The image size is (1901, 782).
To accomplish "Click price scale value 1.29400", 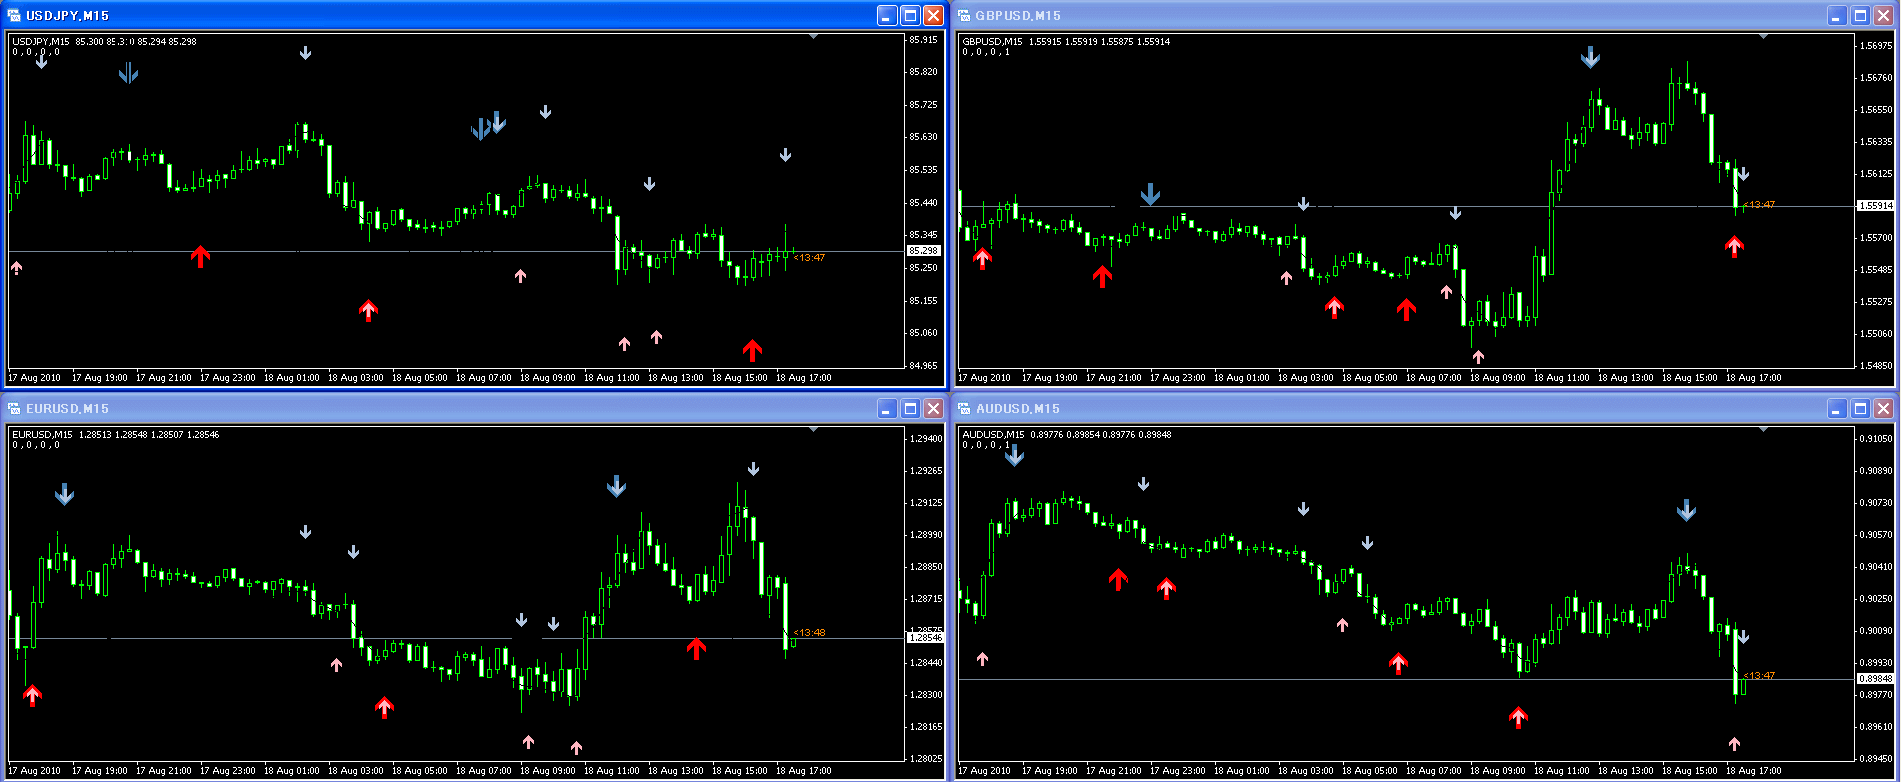I will tap(926, 439).
